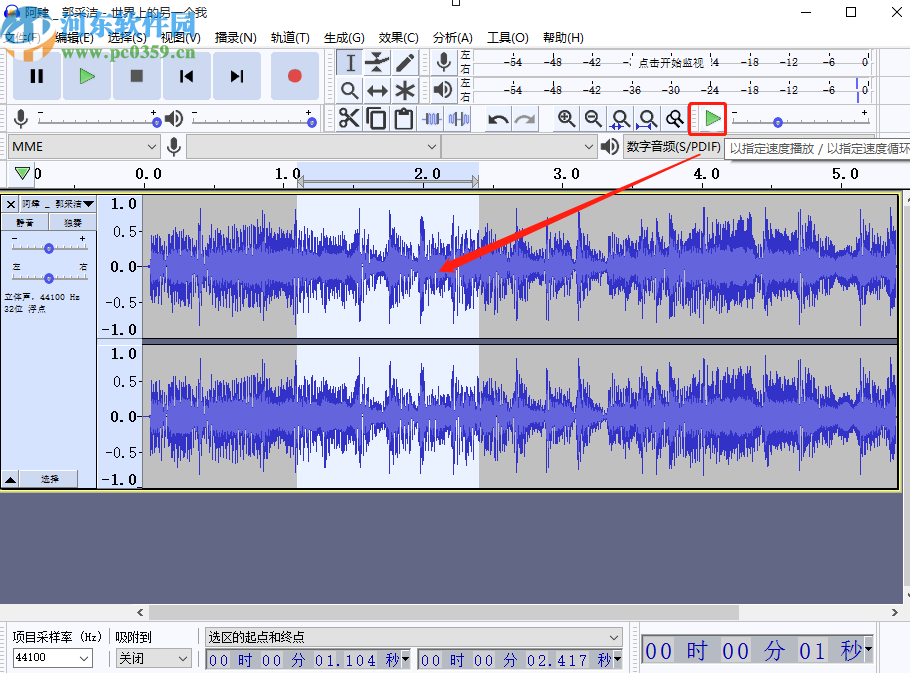Activate the Zoom tool

click(x=350, y=89)
